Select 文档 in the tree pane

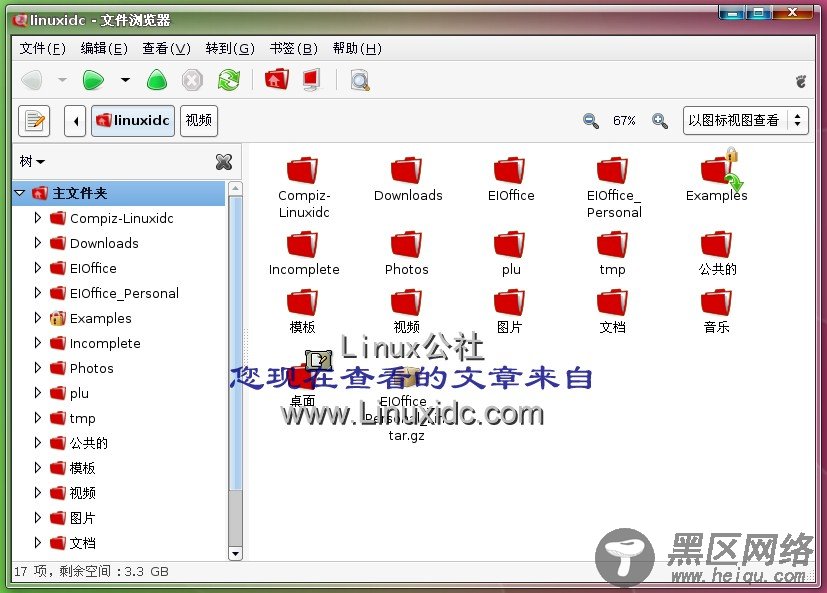82,543
